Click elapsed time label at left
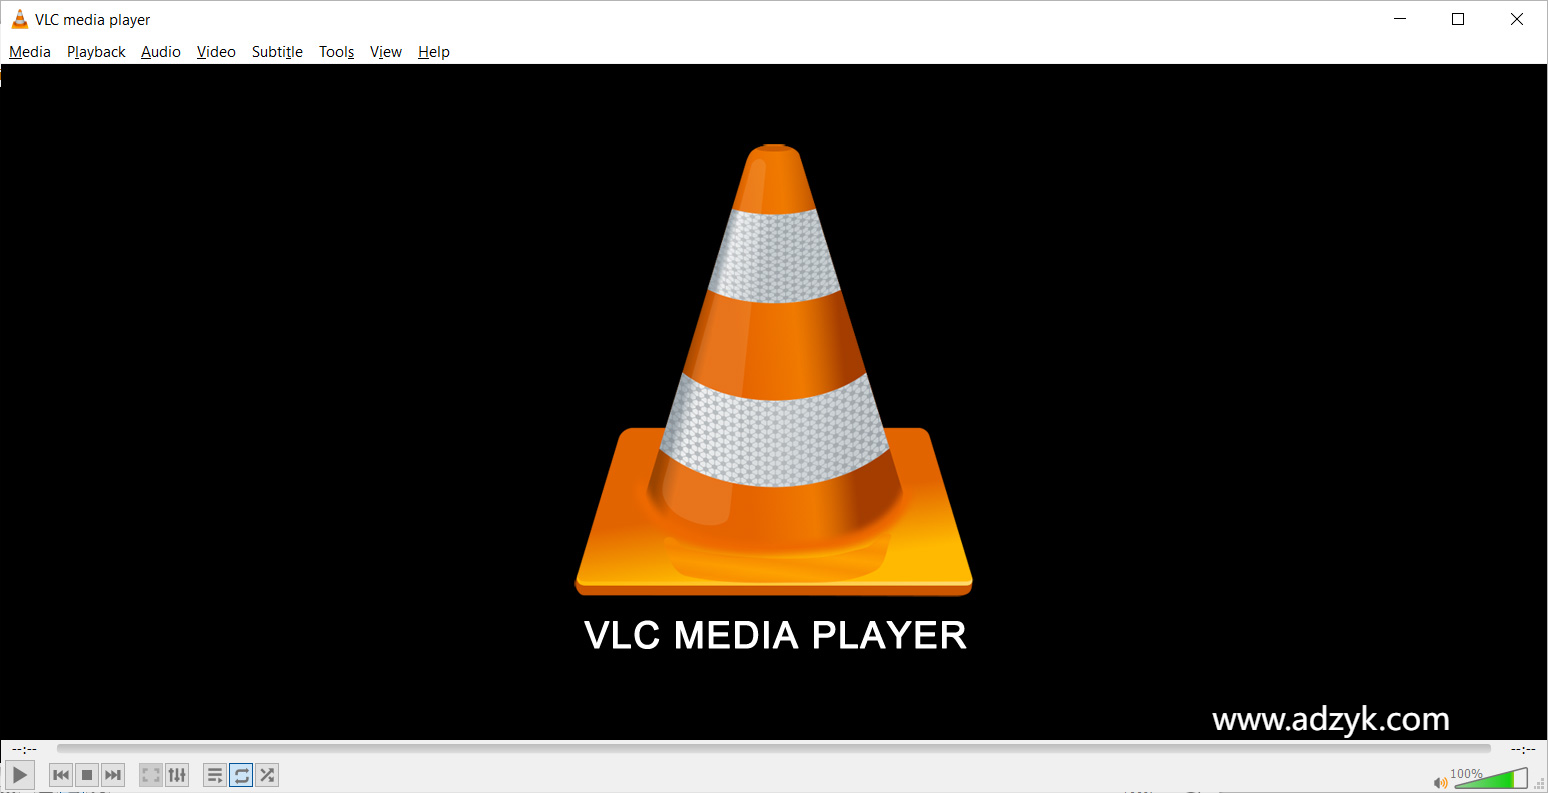Viewport: 1548px width, 793px height. point(24,748)
